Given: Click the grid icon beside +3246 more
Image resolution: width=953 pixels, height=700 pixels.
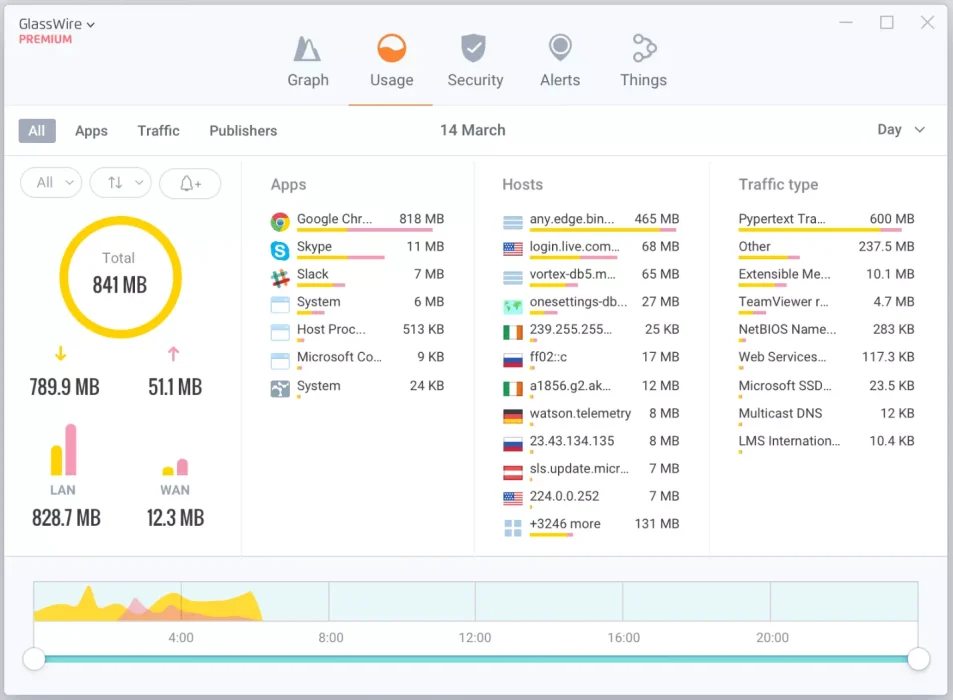Looking at the screenshot, I should pos(513,528).
